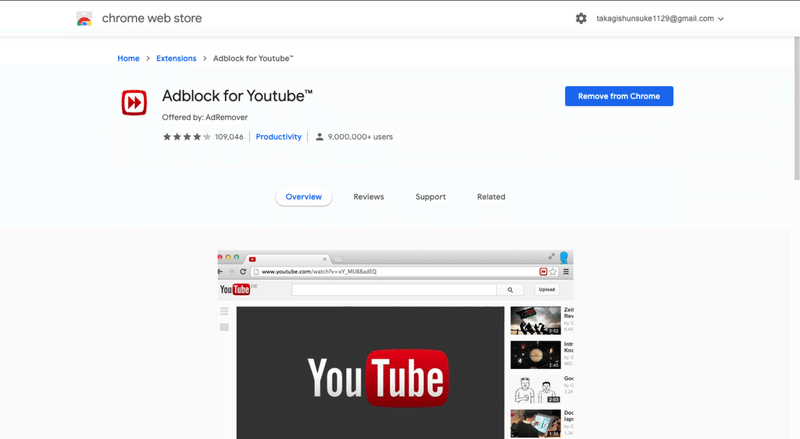Switch to the Support tab
The width and height of the screenshot is (800, 439).
(x=431, y=197)
